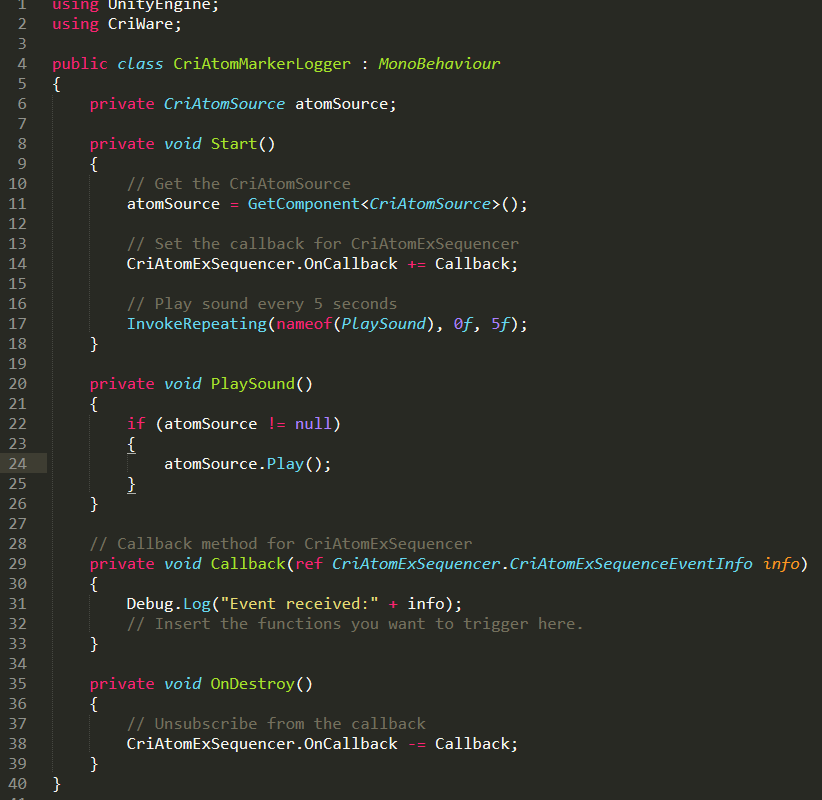Click the string "Event received:"

299,603
